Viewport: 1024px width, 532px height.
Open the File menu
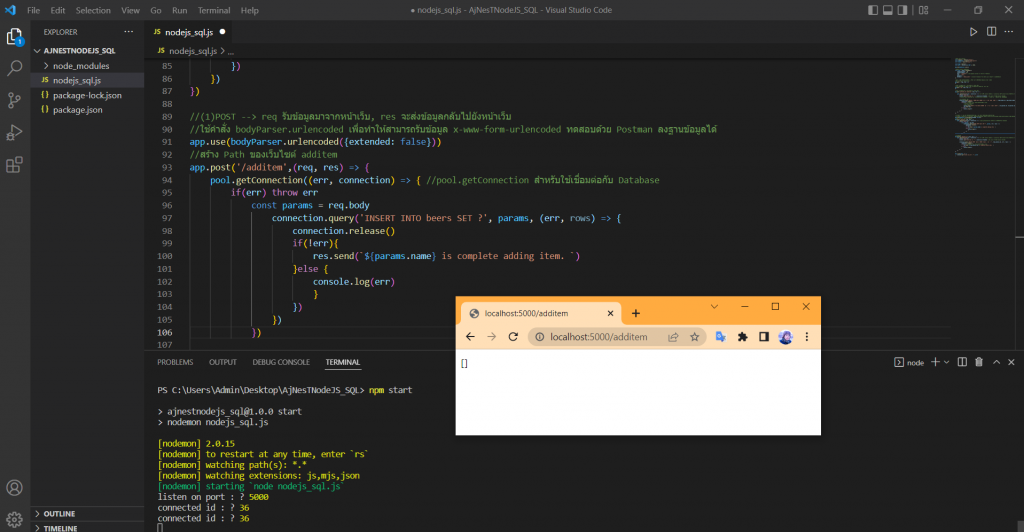[33, 10]
